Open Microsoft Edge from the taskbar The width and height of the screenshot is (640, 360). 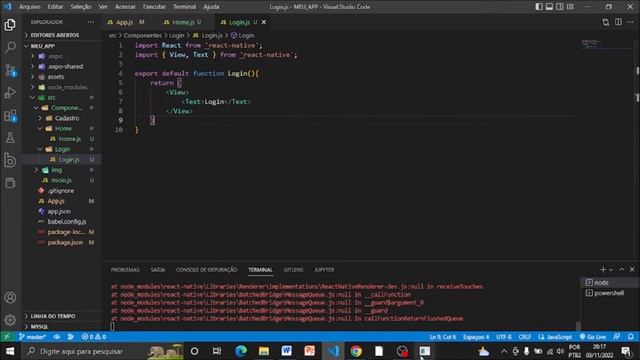coord(241,351)
